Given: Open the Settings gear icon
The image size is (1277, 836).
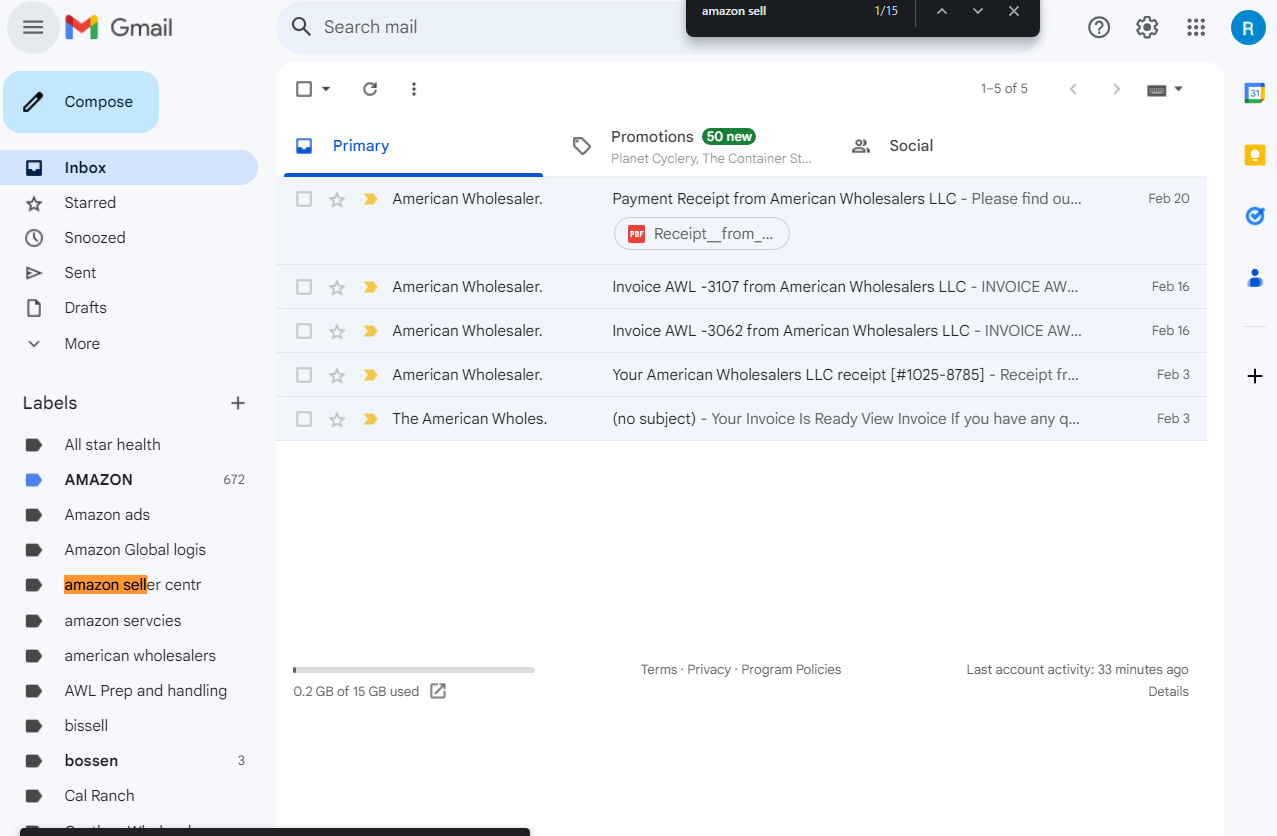Looking at the screenshot, I should pos(1147,27).
